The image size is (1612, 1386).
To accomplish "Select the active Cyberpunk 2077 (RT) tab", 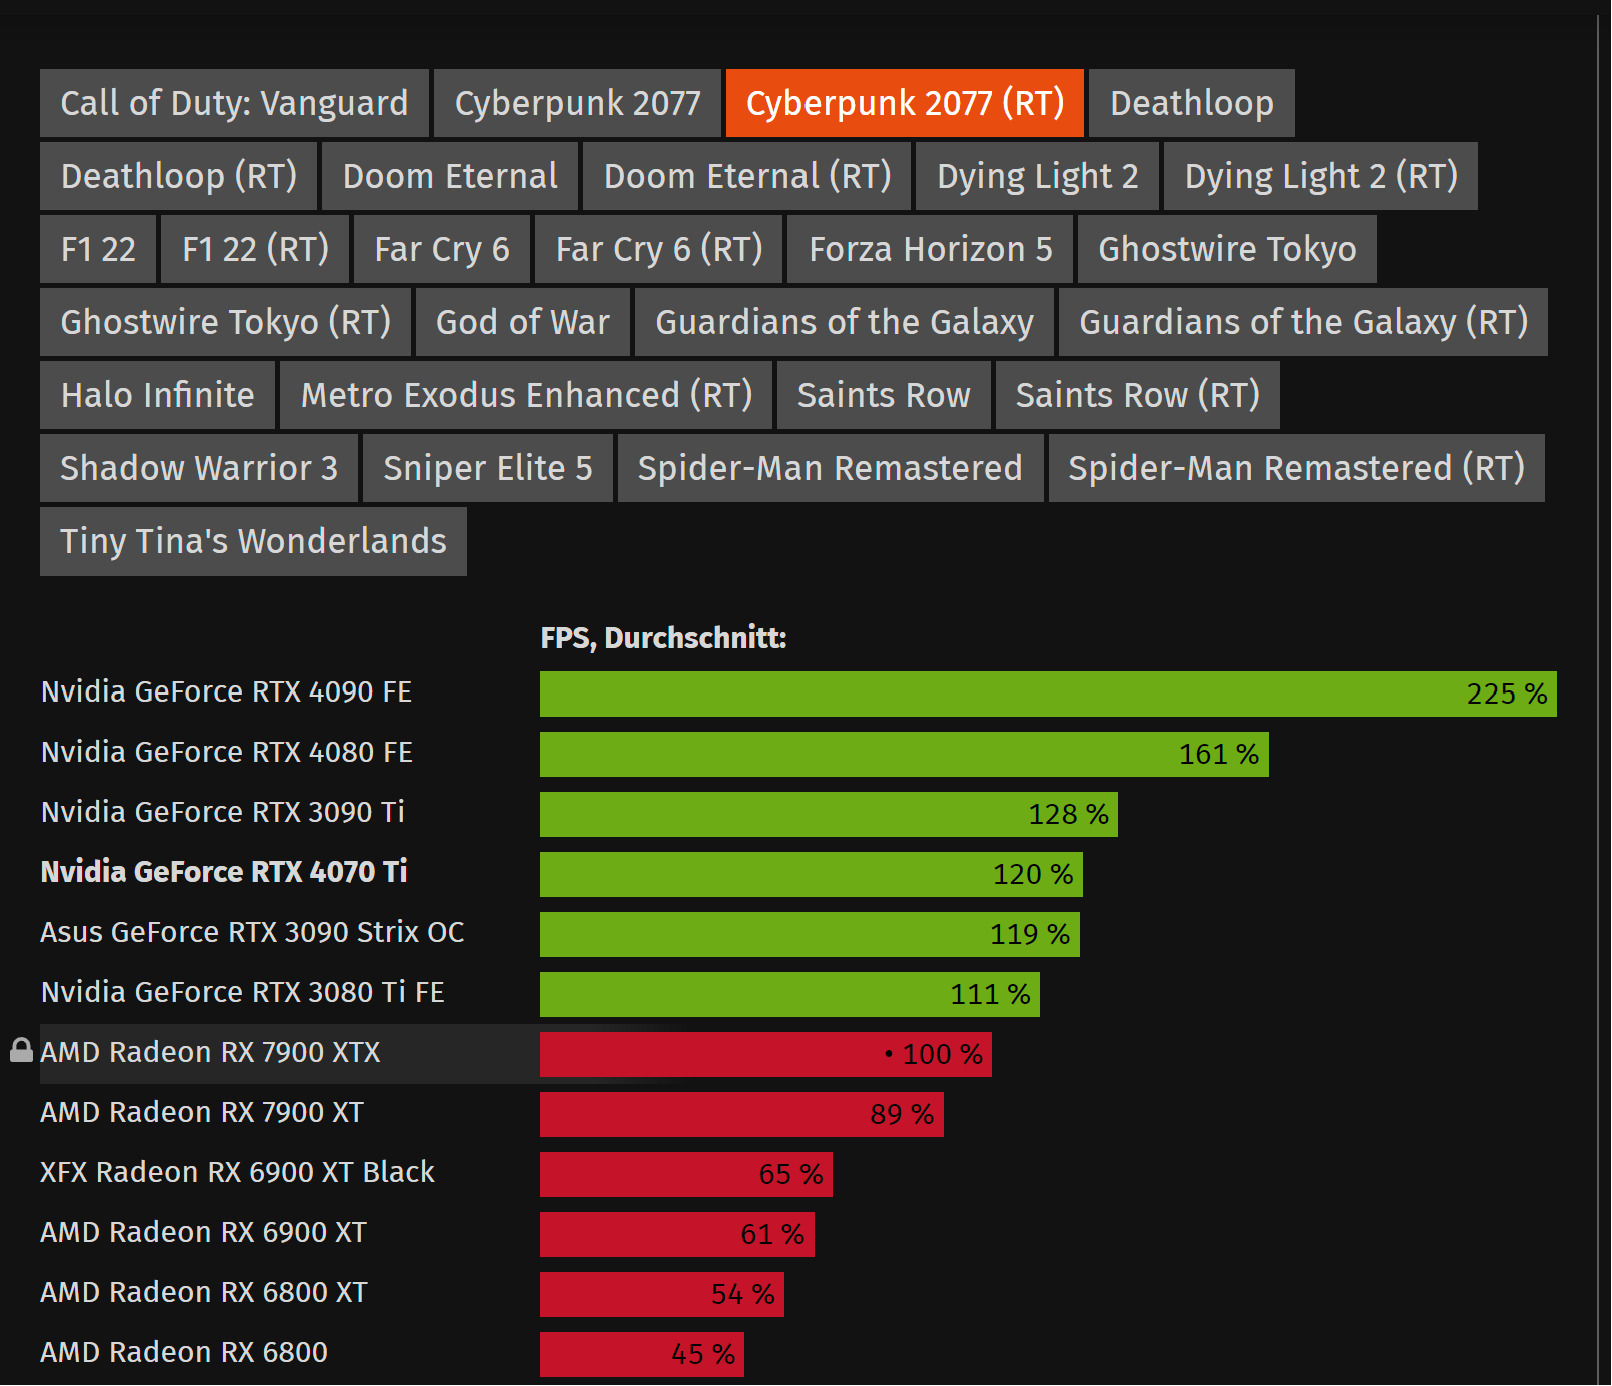I will point(905,103).
